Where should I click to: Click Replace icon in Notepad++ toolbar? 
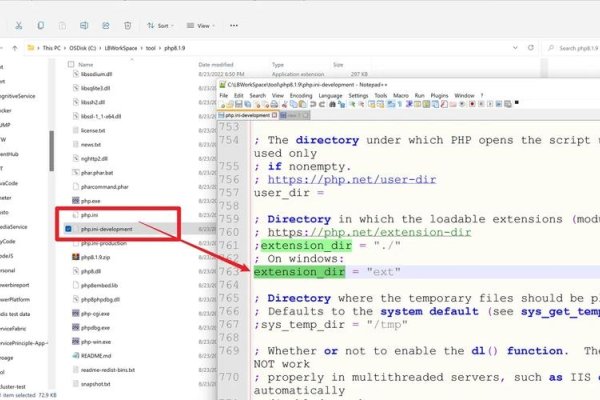tap(341, 104)
